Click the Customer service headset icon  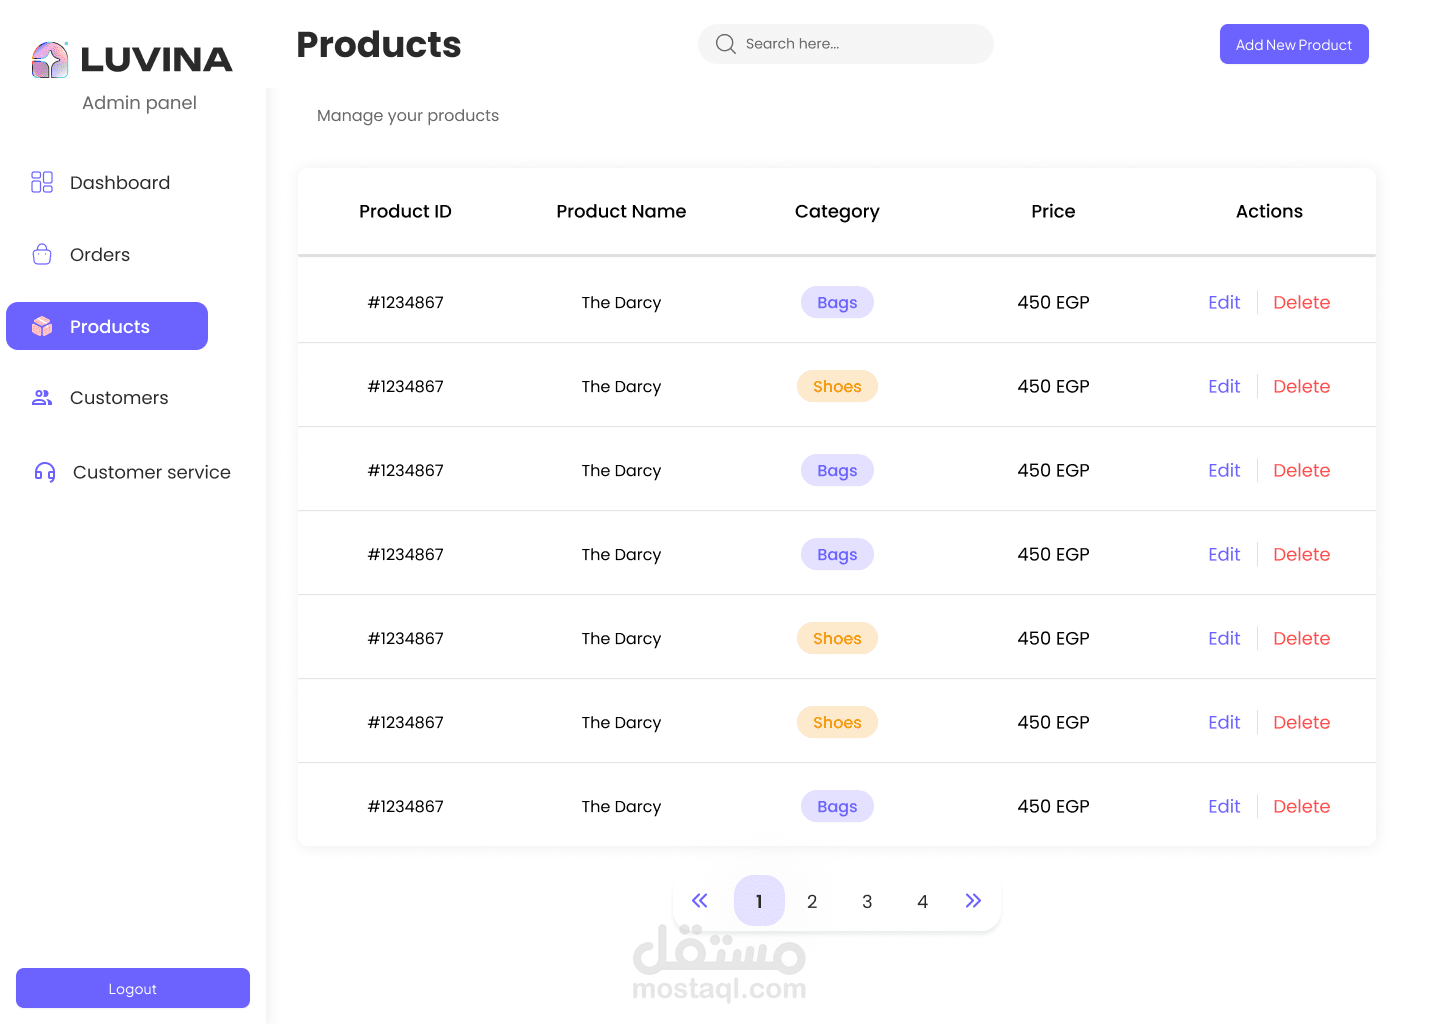tap(45, 472)
